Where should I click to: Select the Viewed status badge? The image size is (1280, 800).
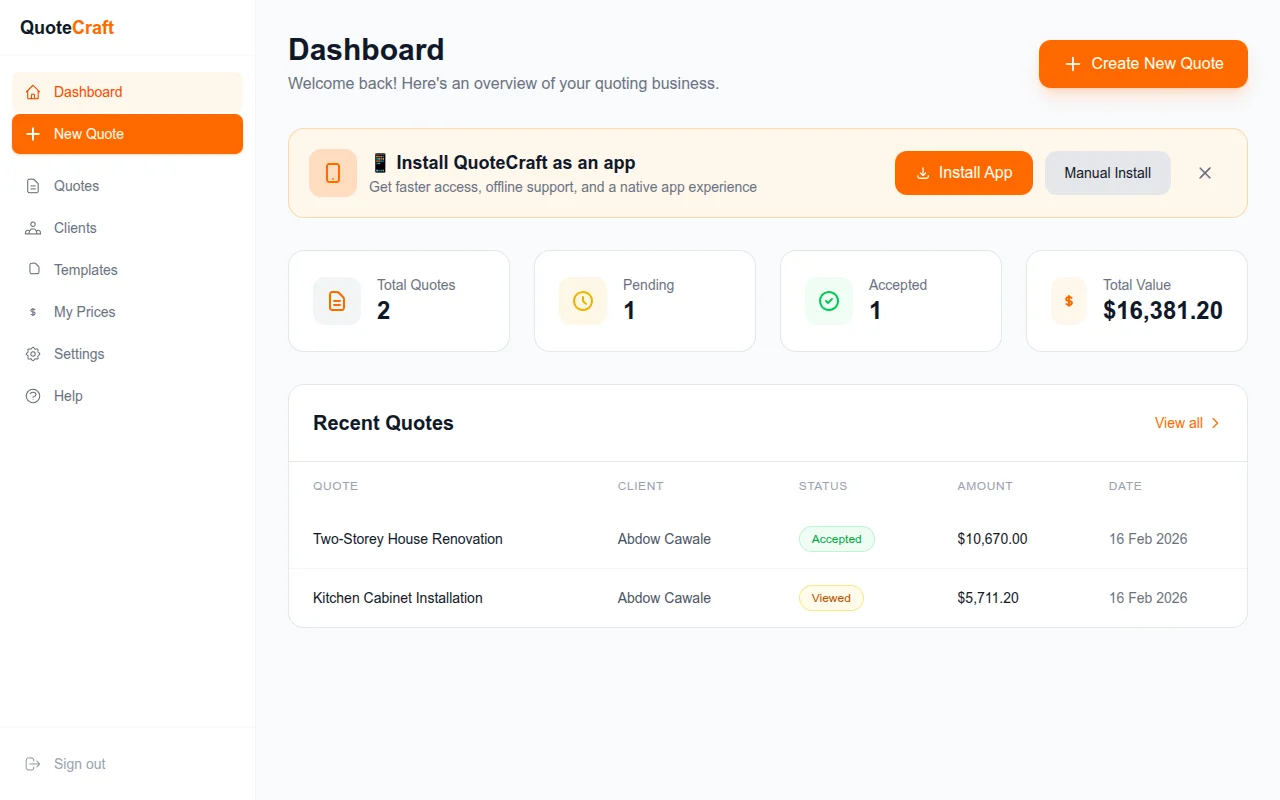[831, 598]
